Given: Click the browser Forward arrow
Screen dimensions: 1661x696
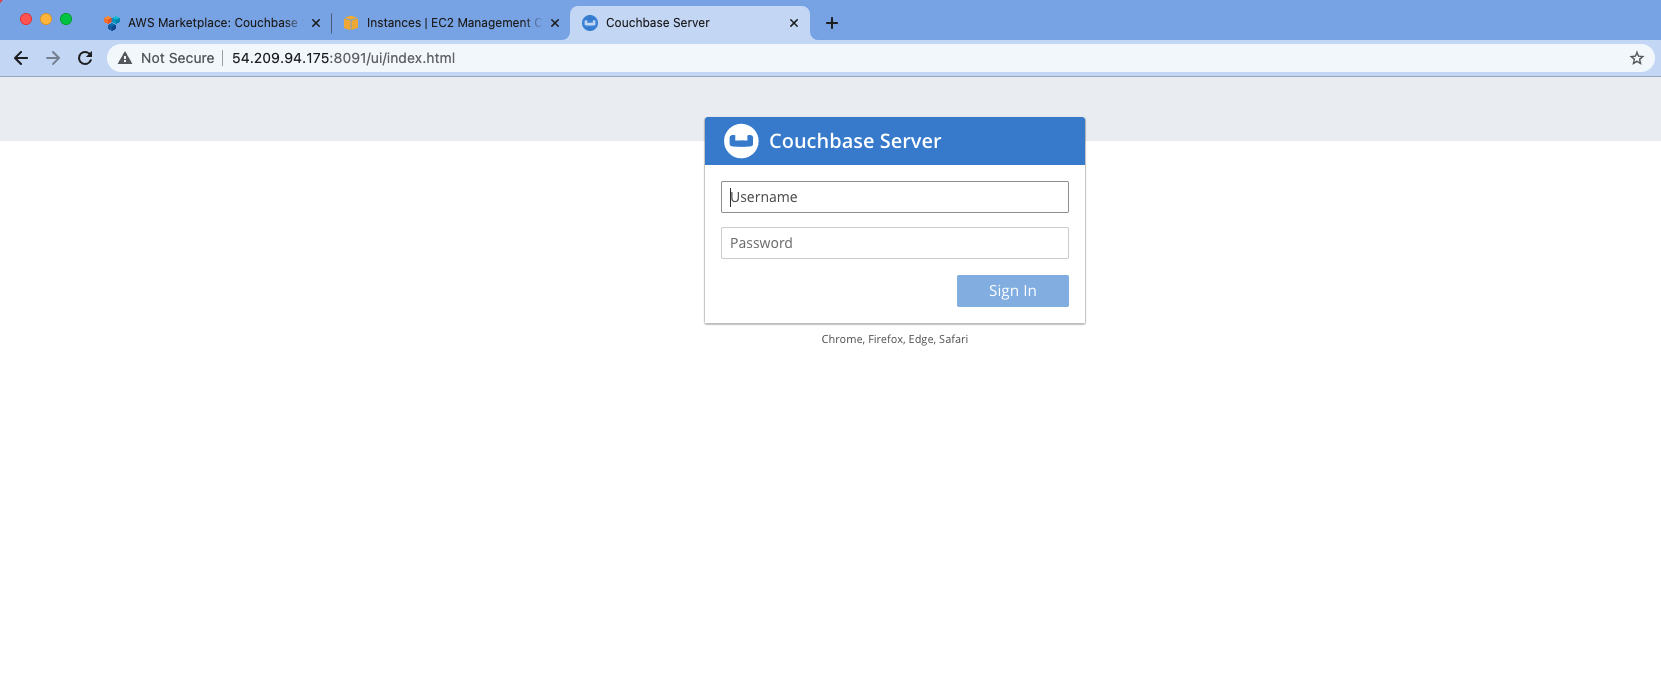Looking at the screenshot, I should 53,58.
